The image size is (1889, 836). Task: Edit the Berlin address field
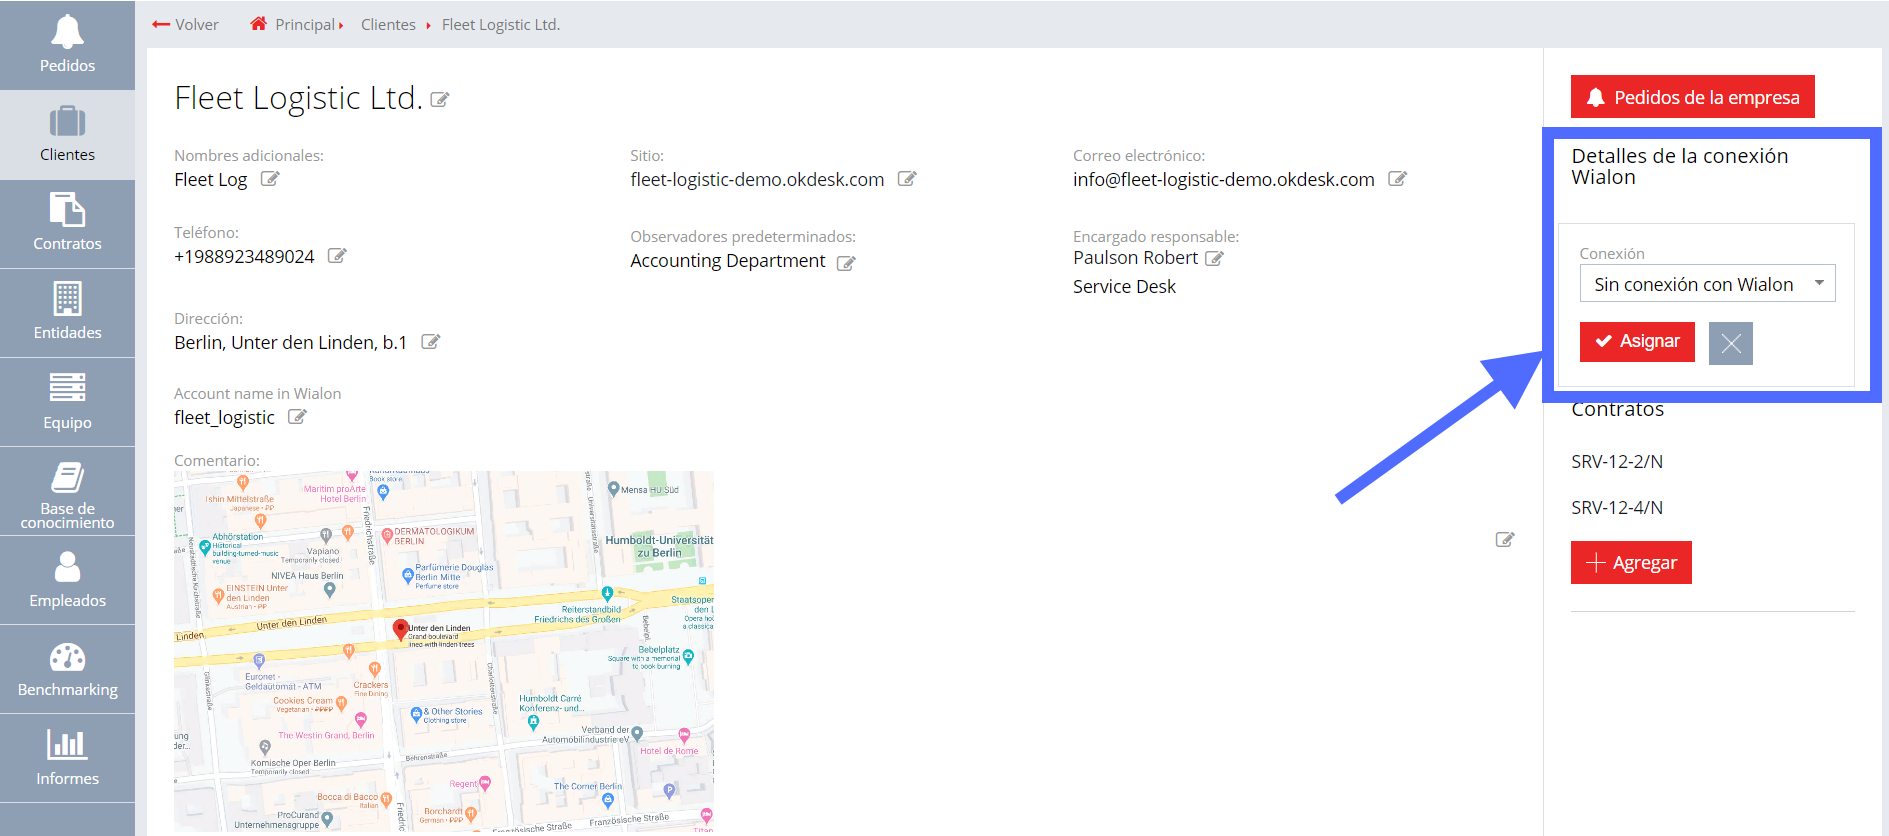tap(430, 342)
